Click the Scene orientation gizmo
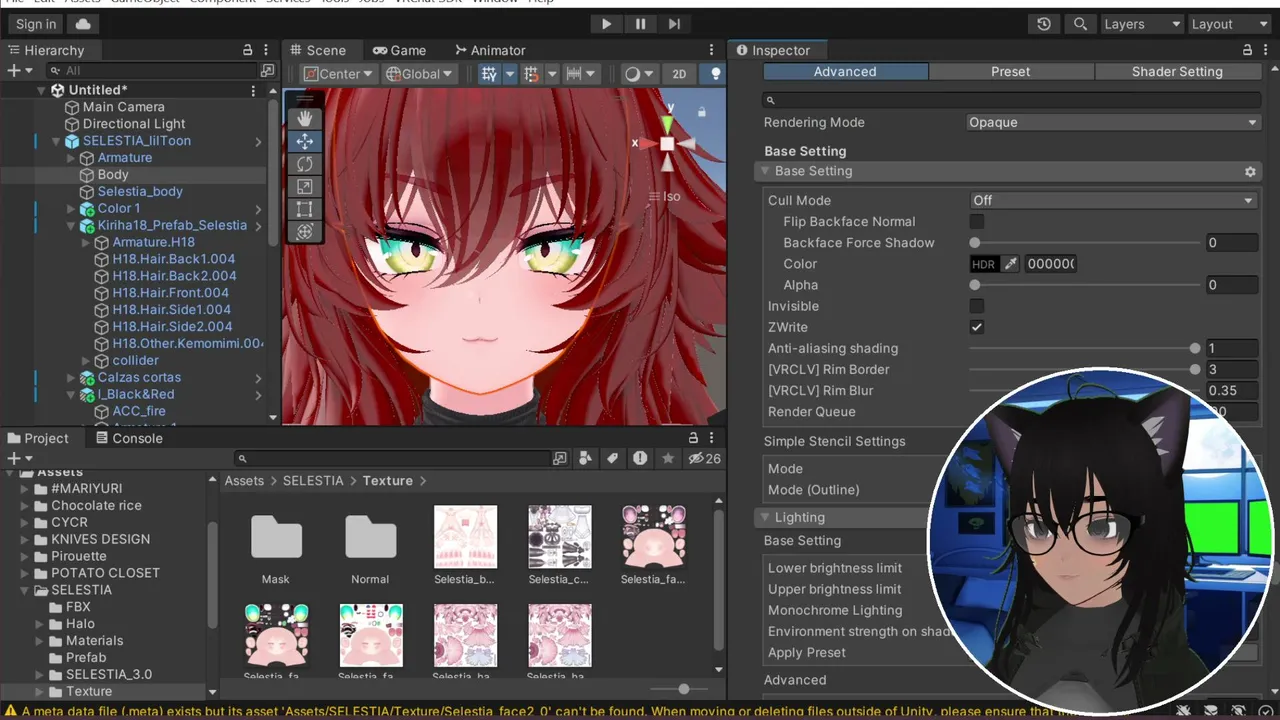 click(x=667, y=143)
